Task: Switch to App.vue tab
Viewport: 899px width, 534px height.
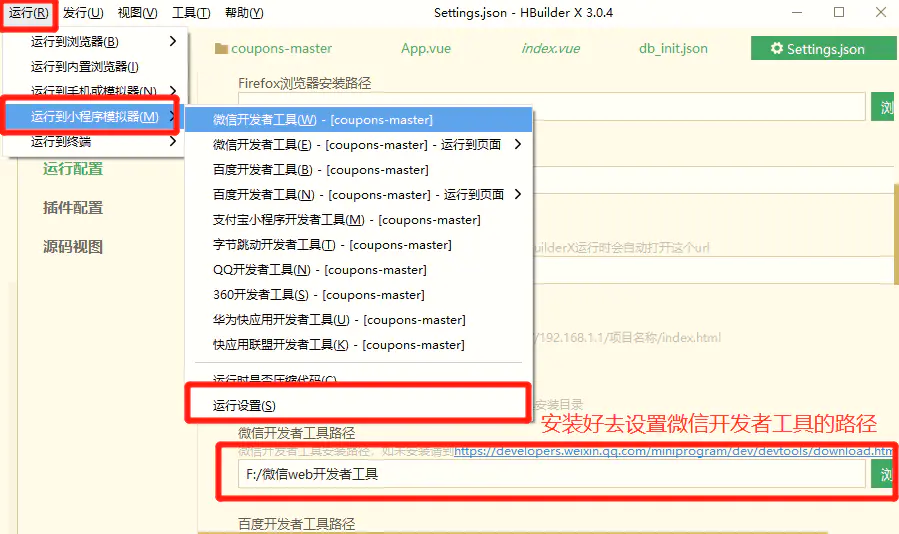Action: (426, 49)
